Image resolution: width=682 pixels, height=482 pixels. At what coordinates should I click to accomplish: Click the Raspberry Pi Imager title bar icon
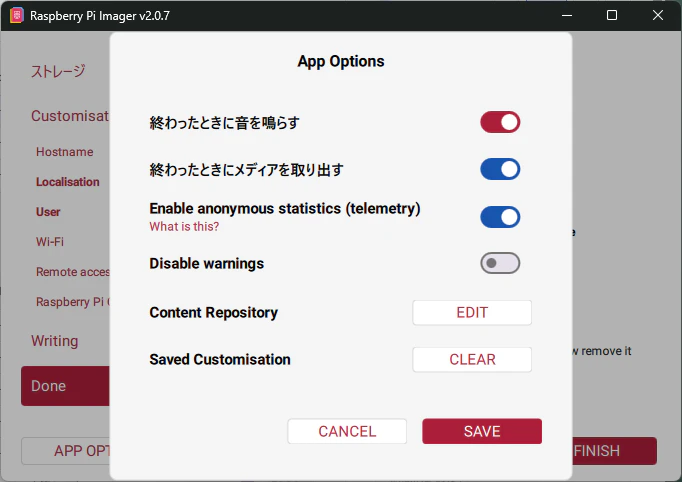17,16
